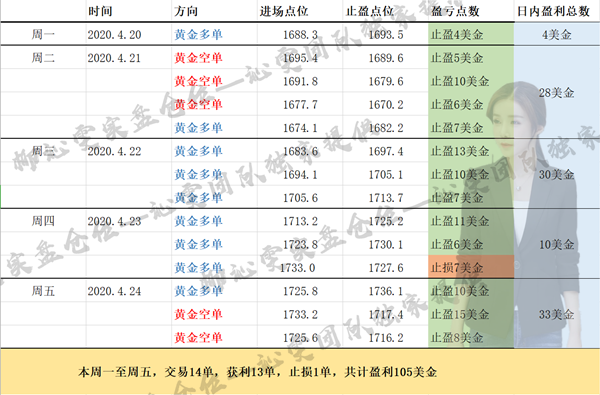
Task: Click entry price 1695.4
Action: click(300, 58)
